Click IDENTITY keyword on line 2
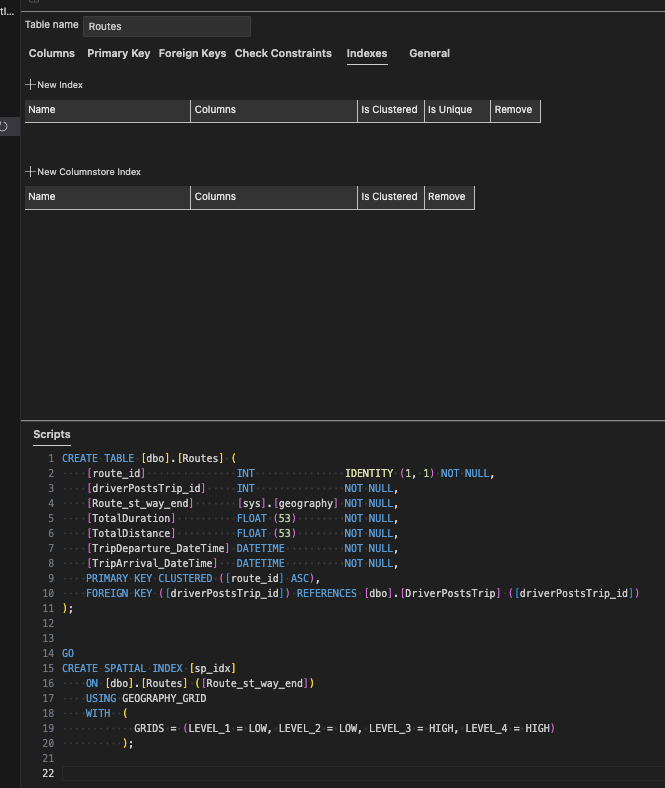The height and width of the screenshot is (788, 665). click(369, 473)
